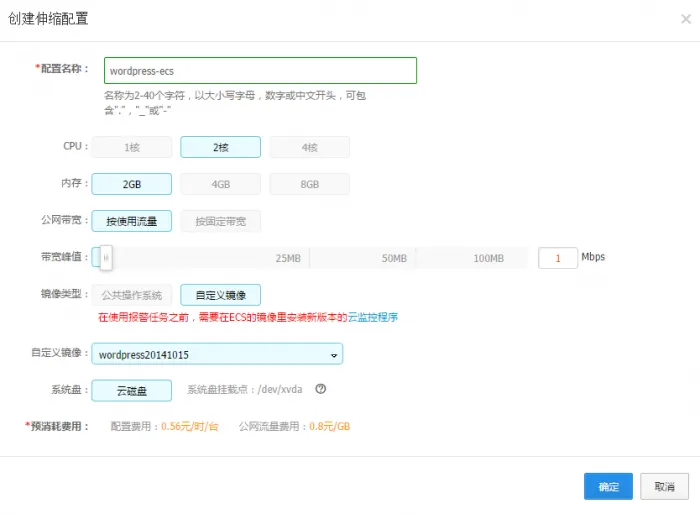Choose 4GB memory
Viewport: 700px width, 514px height.
[221, 184]
